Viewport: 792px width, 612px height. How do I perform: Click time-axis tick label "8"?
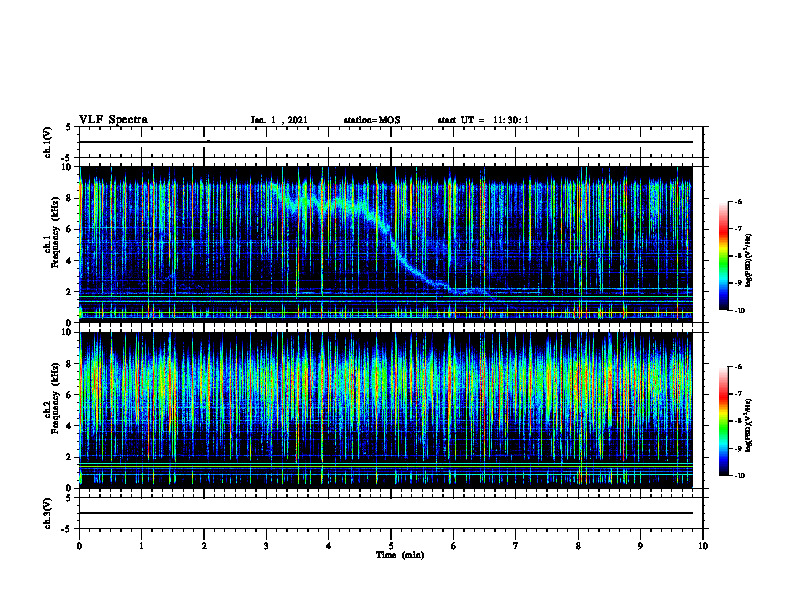pos(578,546)
